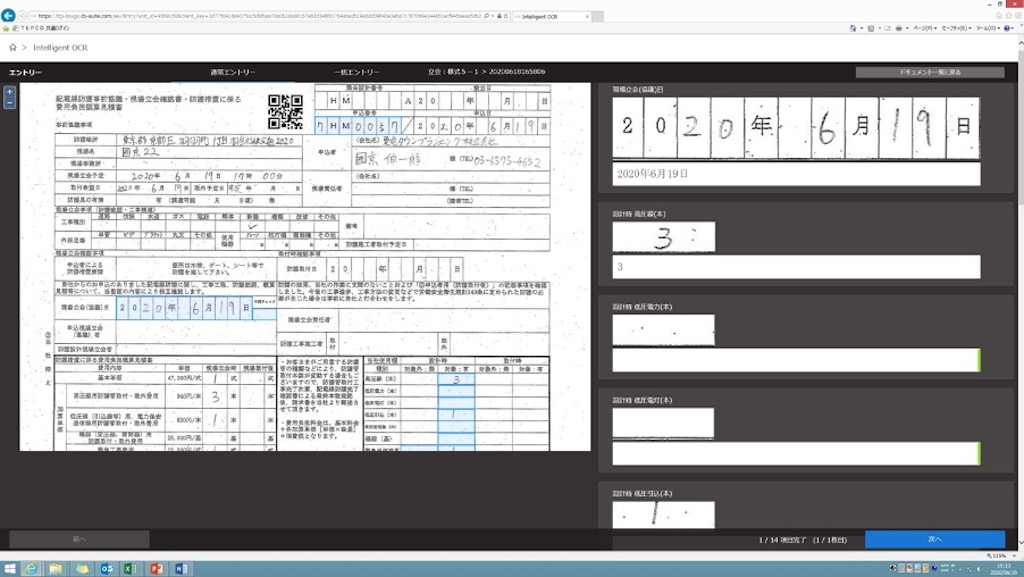
Task: Open Excel from the taskbar
Action: 131,569
